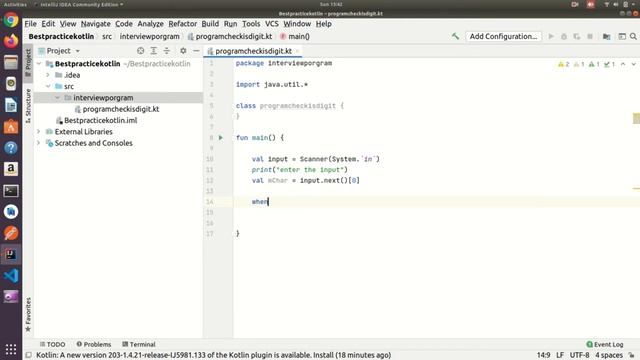This screenshot has height=360, width=640.
Task: Click the LF line separator status item
Action: (560, 355)
